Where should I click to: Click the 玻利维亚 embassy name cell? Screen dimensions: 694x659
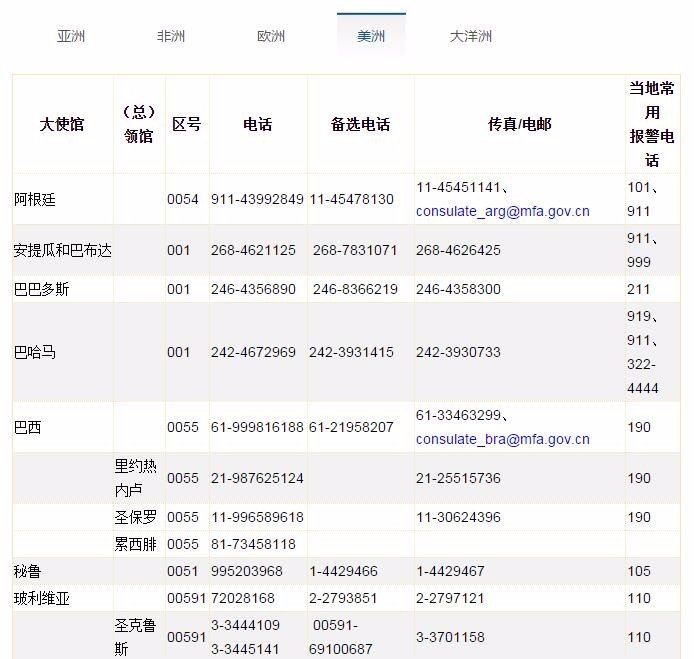(x=42, y=598)
